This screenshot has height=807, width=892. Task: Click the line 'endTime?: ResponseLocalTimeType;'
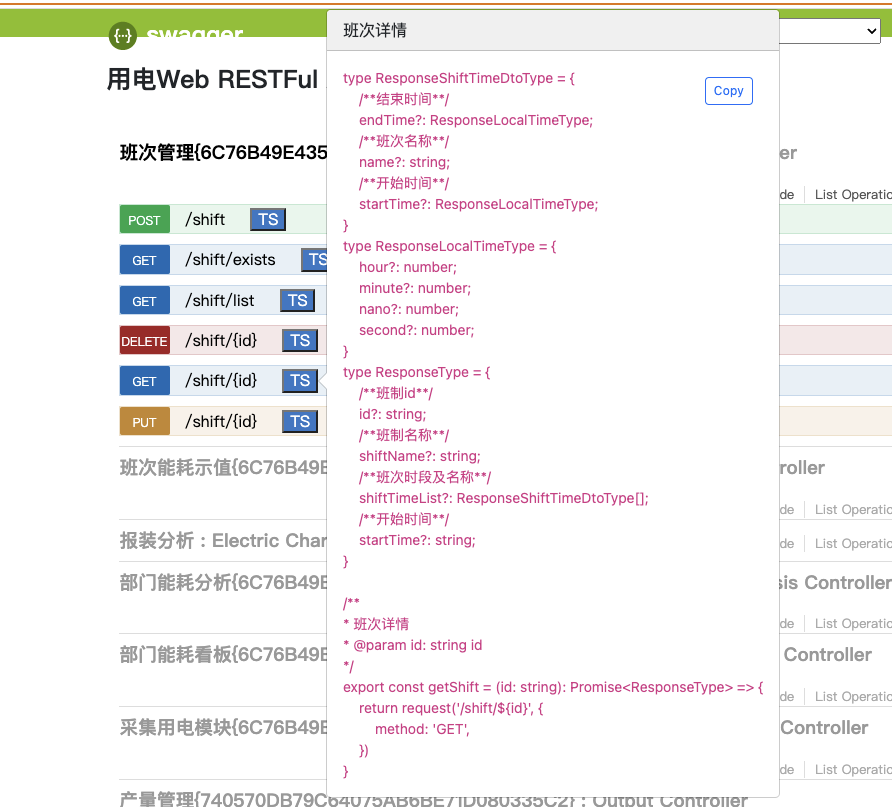[x=476, y=121]
